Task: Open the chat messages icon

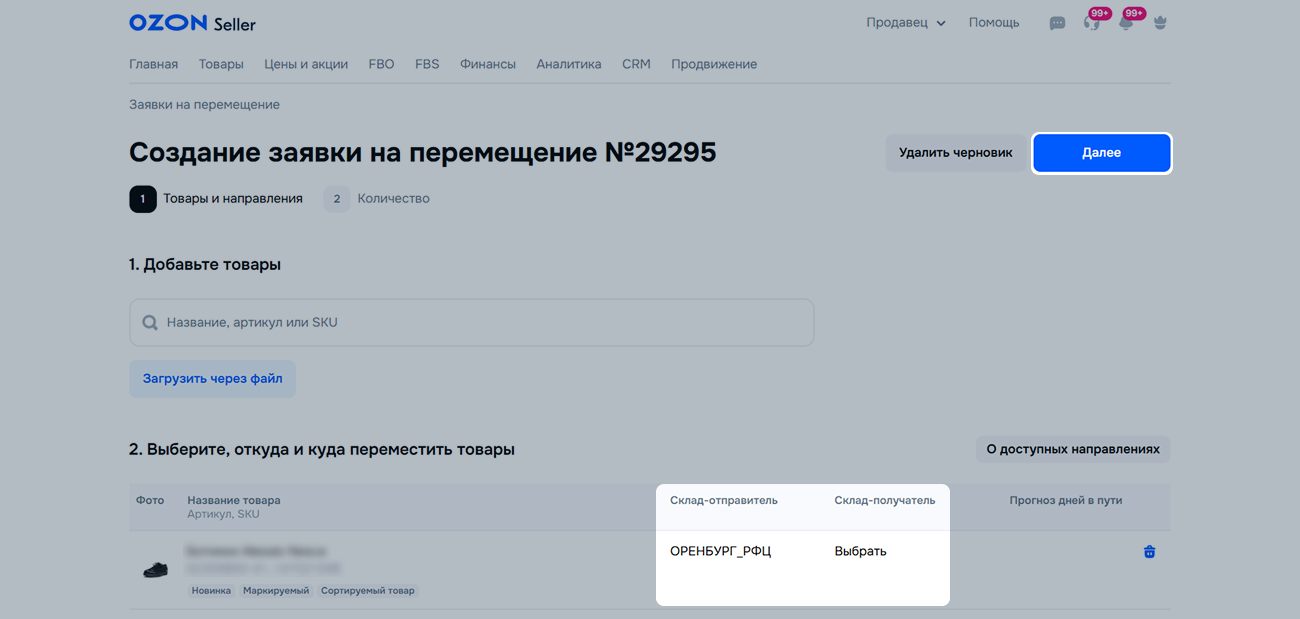Action: tap(1057, 23)
